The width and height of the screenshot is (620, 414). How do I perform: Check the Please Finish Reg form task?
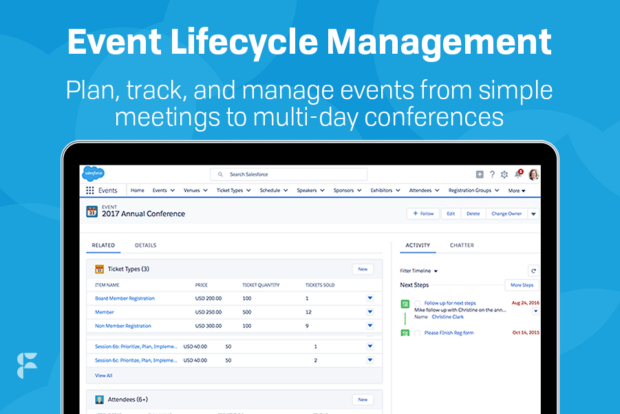pos(417,333)
